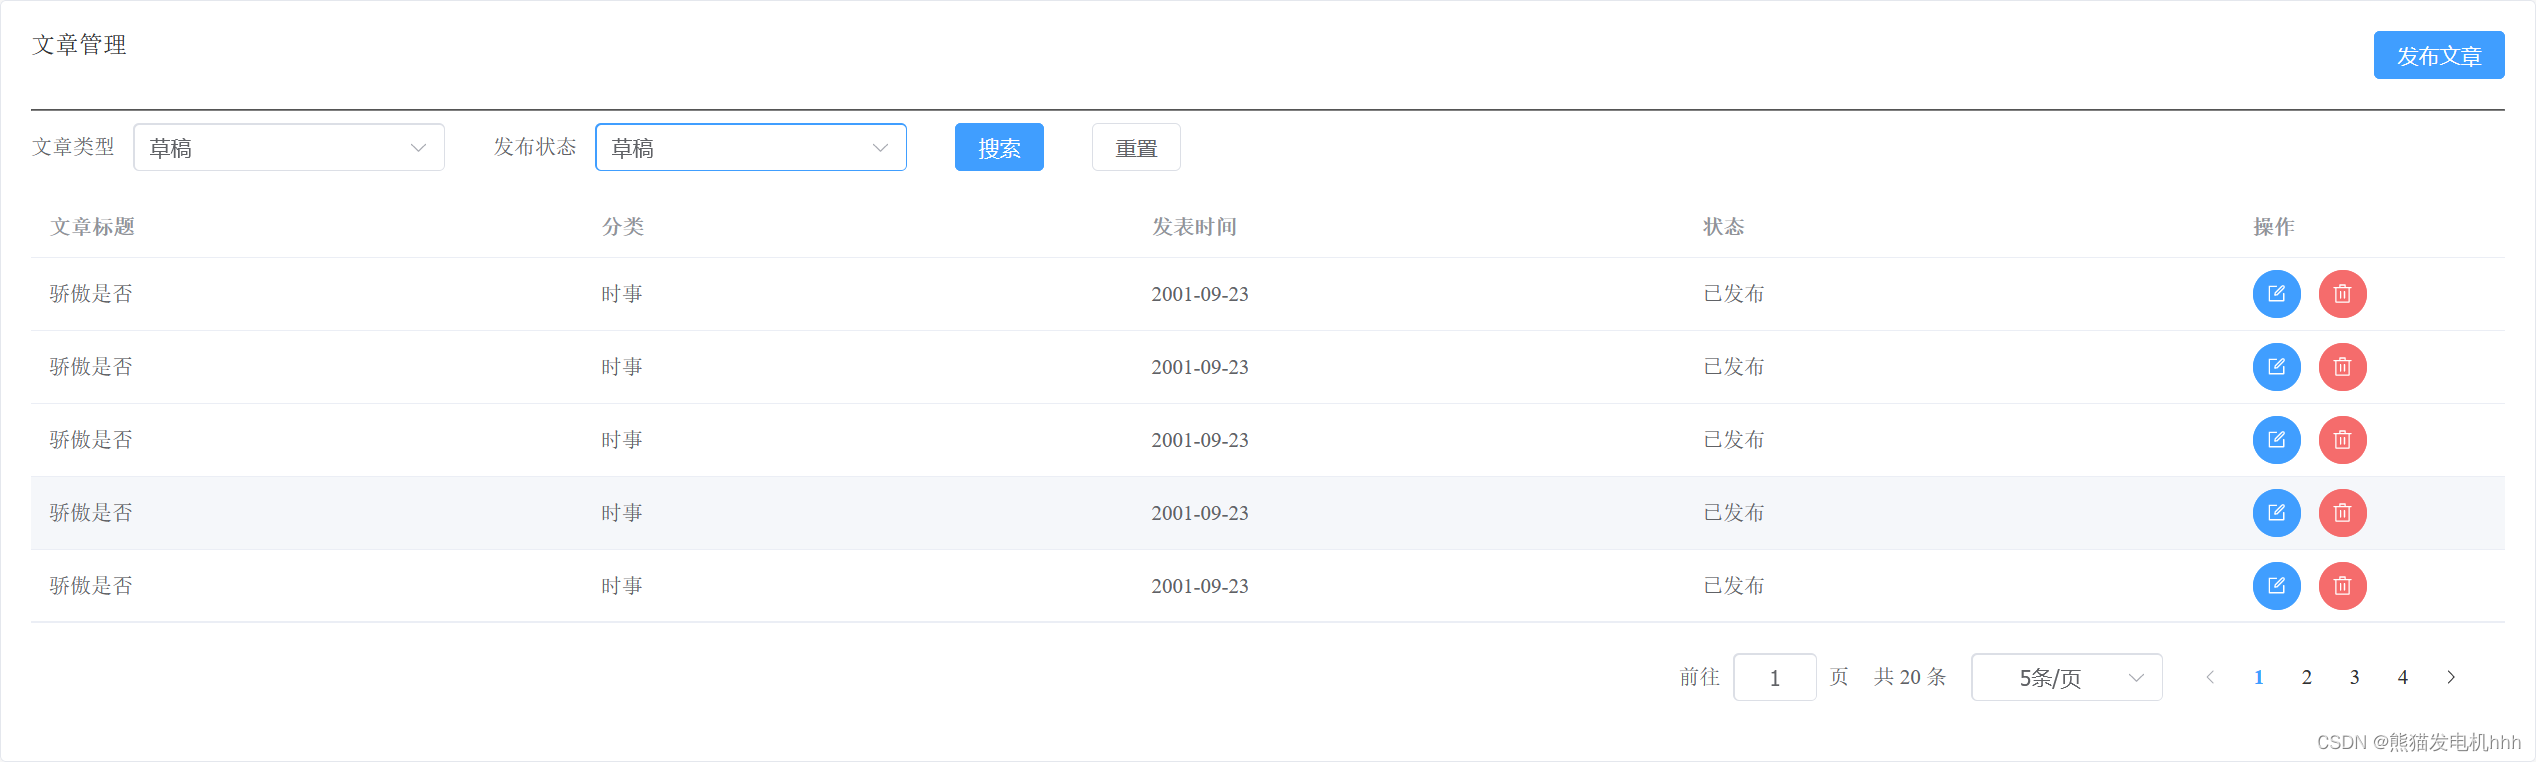
Task: Click edit icon in second article row
Action: pos(2276,367)
